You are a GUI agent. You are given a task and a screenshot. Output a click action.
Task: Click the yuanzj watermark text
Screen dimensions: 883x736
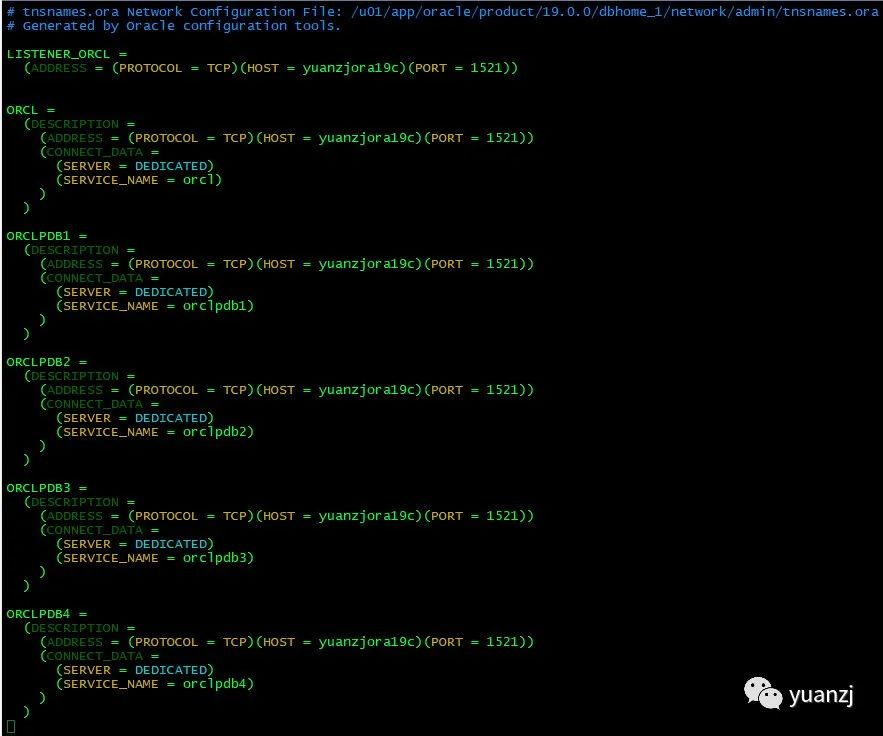(821, 694)
